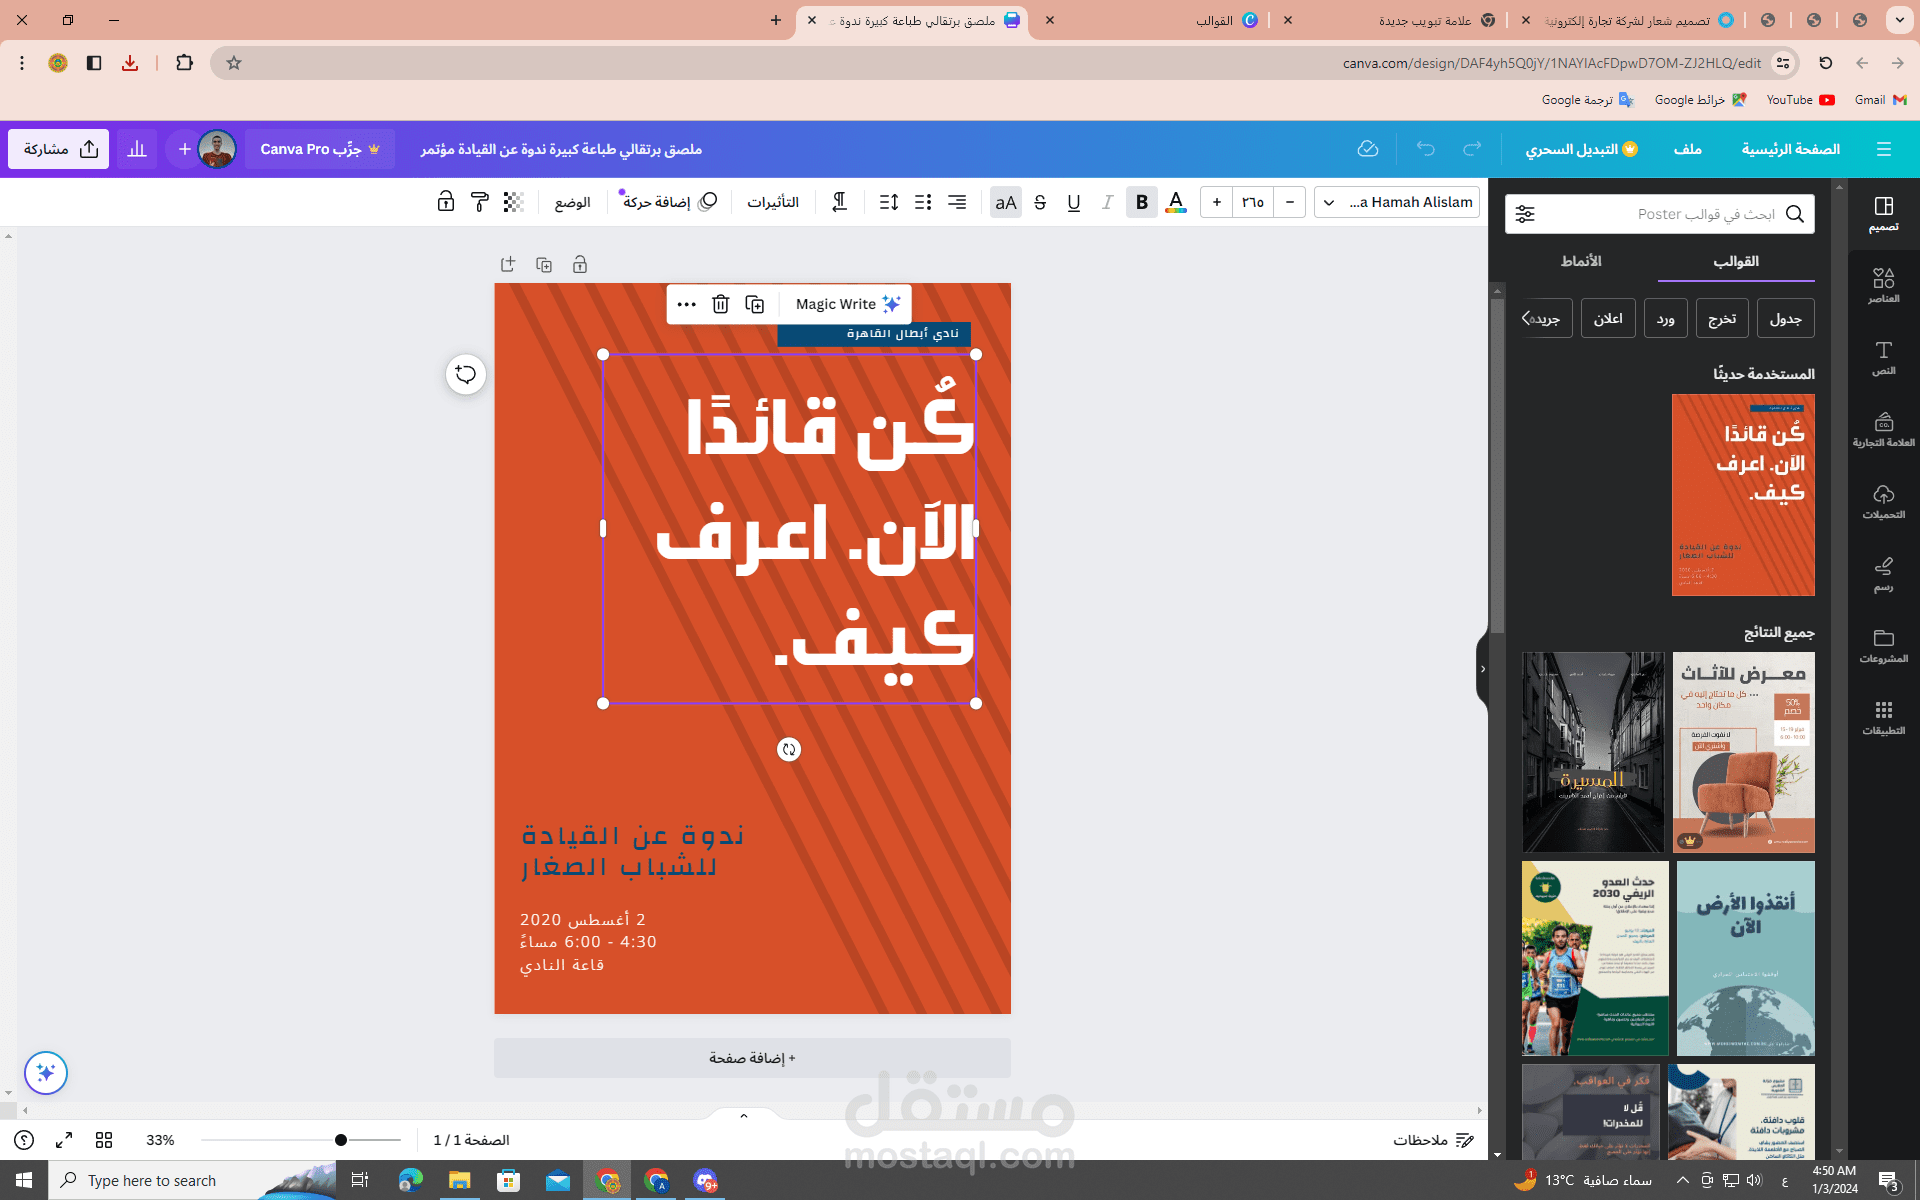Switch to the Styles (الأنماط) tab
Viewport: 1920px width, 1200px height.
[1581, 261]
